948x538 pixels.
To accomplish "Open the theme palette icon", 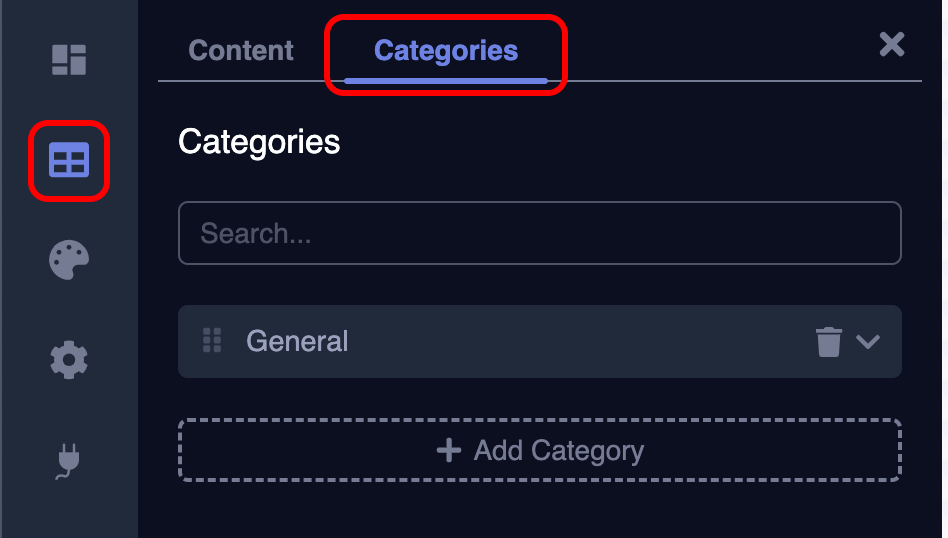I will (69, 260).
